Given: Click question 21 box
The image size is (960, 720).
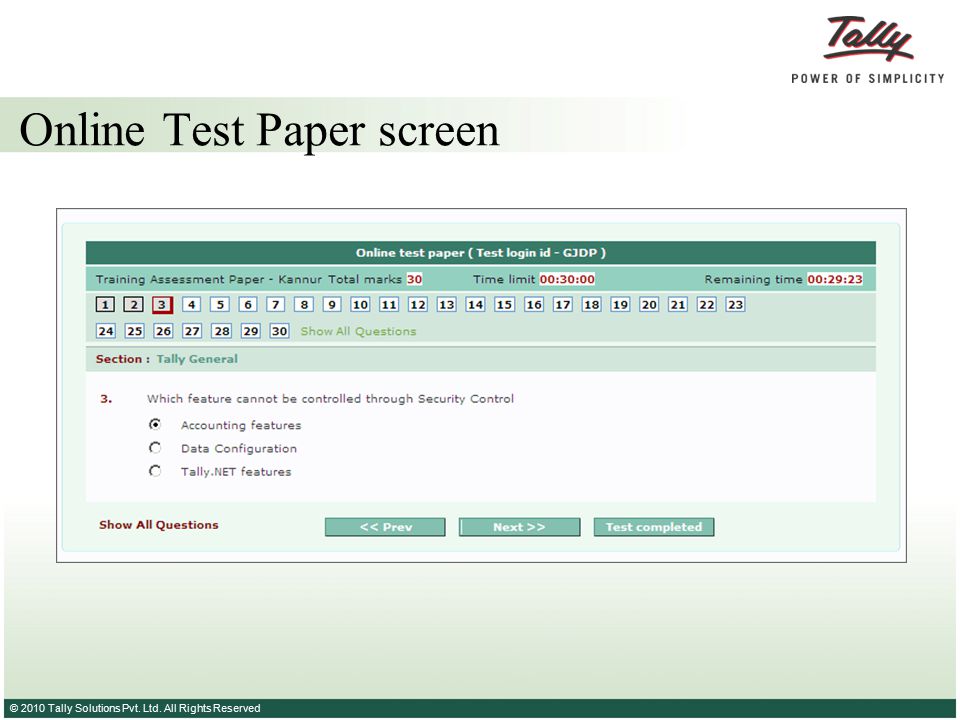Looking at the screenshot, I should coord(678,304).
